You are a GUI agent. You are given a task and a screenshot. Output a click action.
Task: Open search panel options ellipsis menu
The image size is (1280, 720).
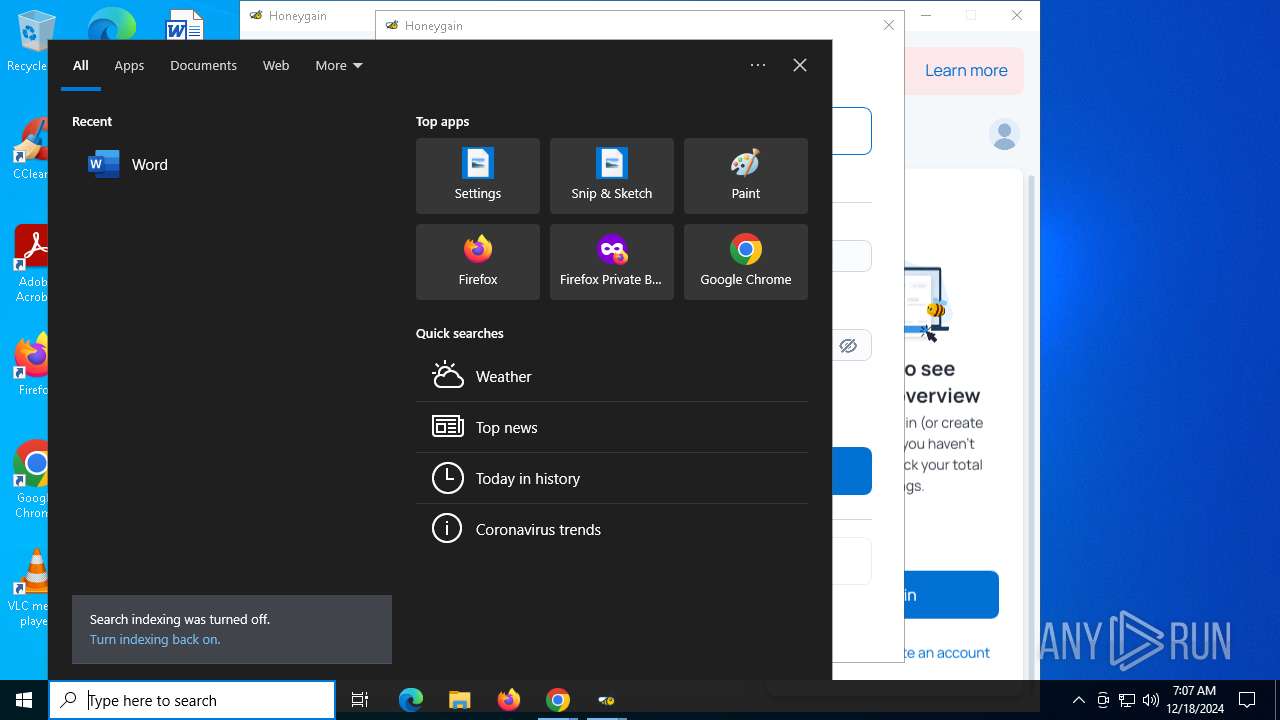tap(758, 65)
